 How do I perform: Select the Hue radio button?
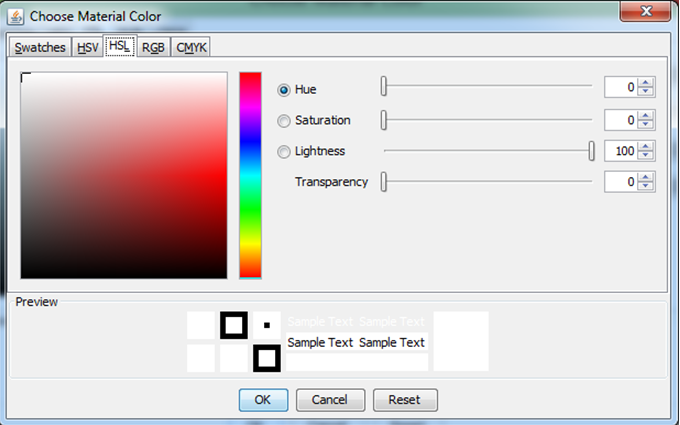284,89
